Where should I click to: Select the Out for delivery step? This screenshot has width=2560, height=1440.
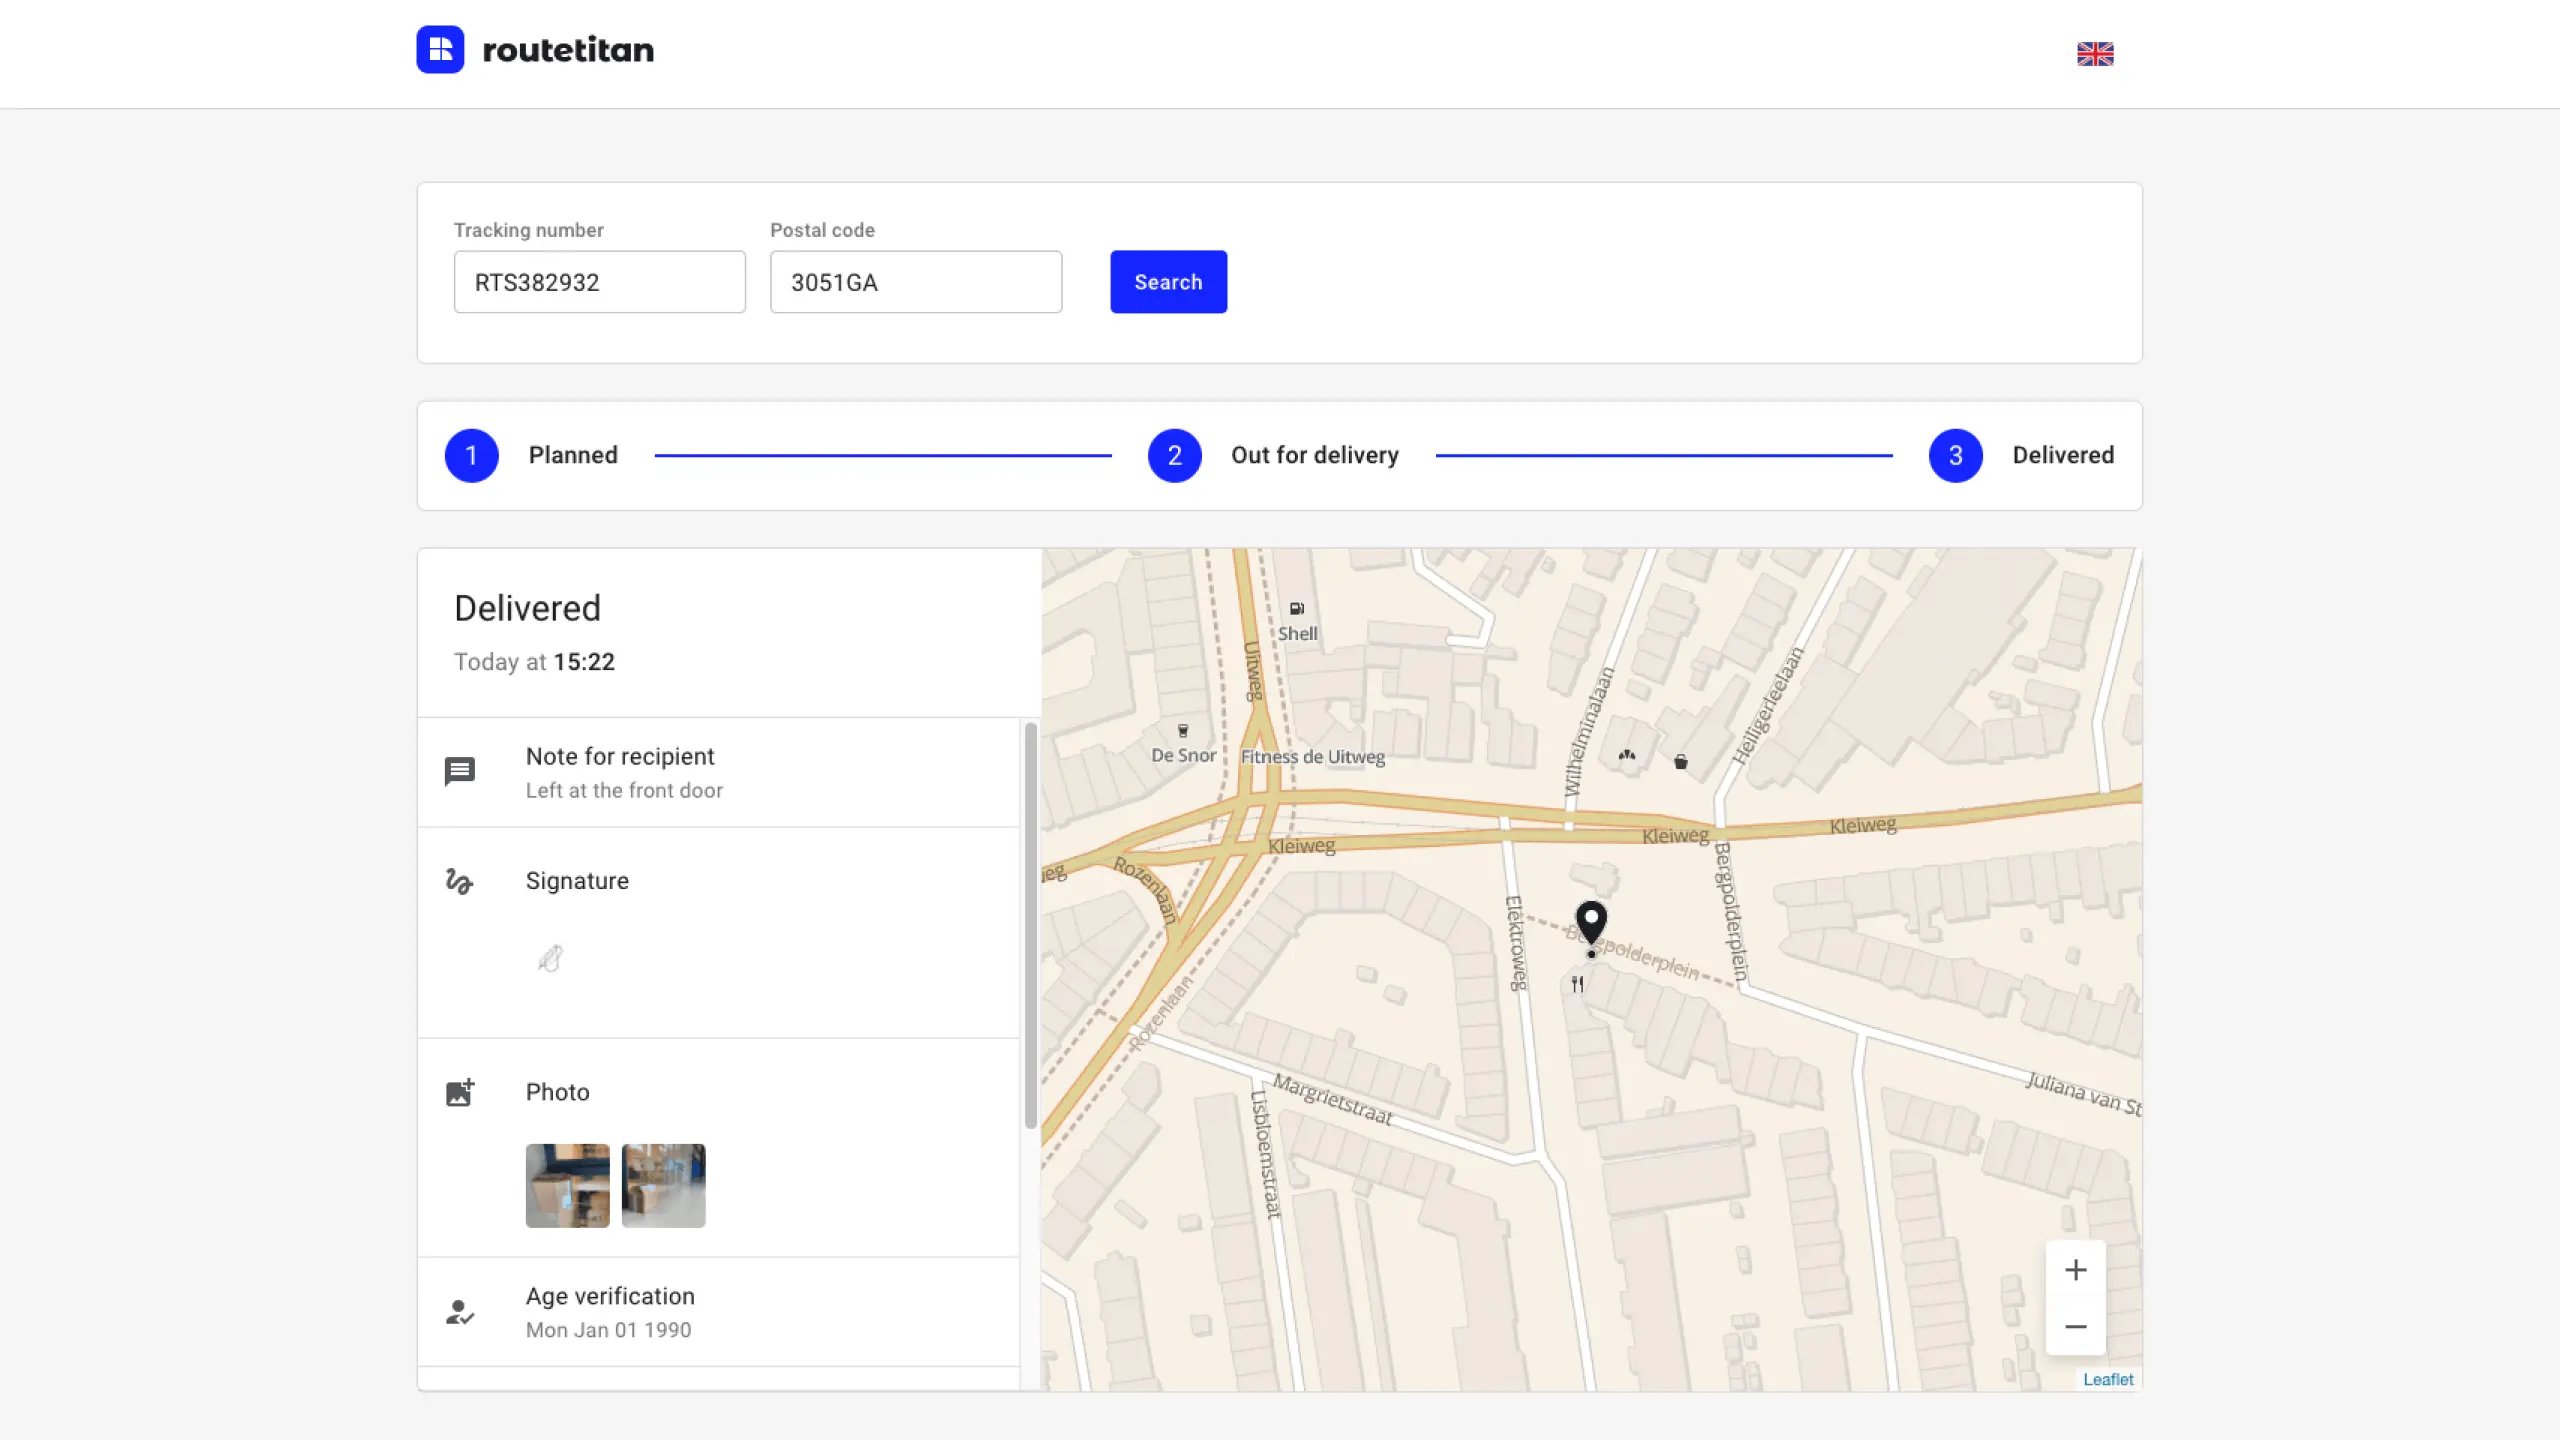(x=1173, y=454)
